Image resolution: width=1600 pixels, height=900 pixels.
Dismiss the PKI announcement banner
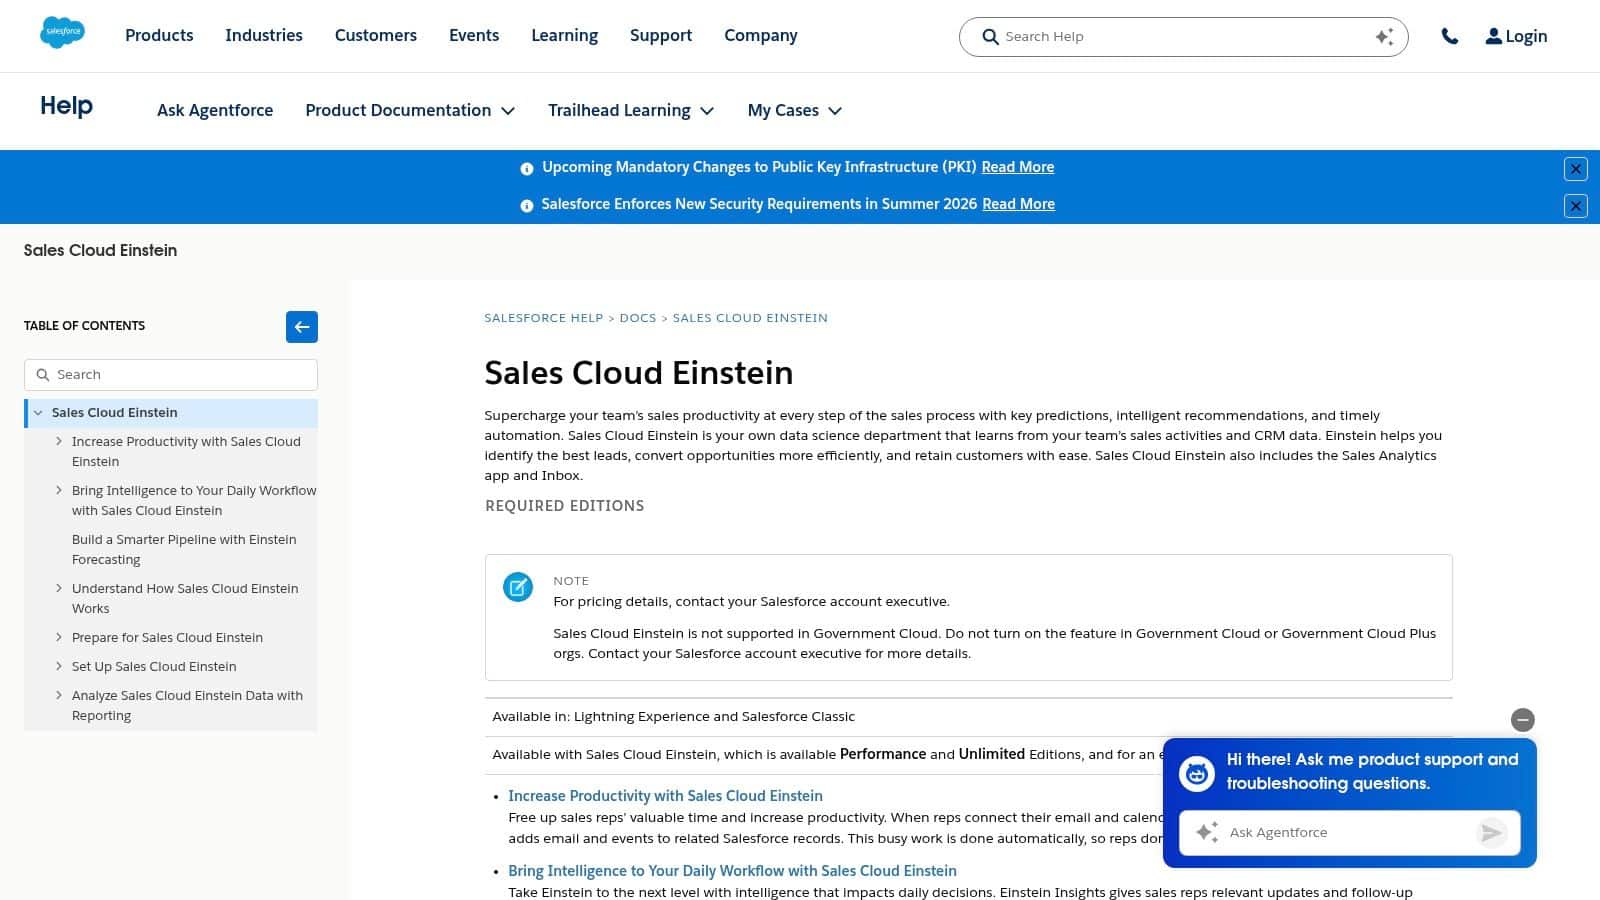(1575, 169)
